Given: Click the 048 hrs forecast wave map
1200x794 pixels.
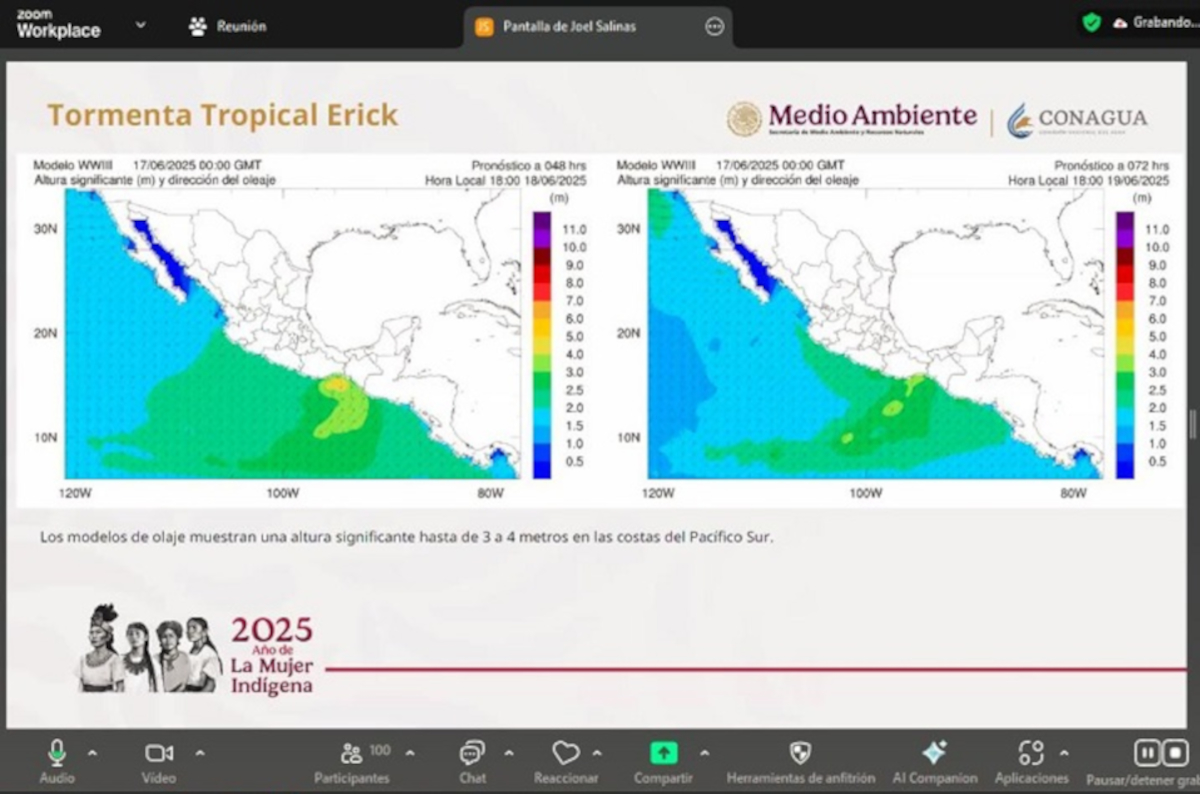Looking at the screenshot, I should click(293, 333).
